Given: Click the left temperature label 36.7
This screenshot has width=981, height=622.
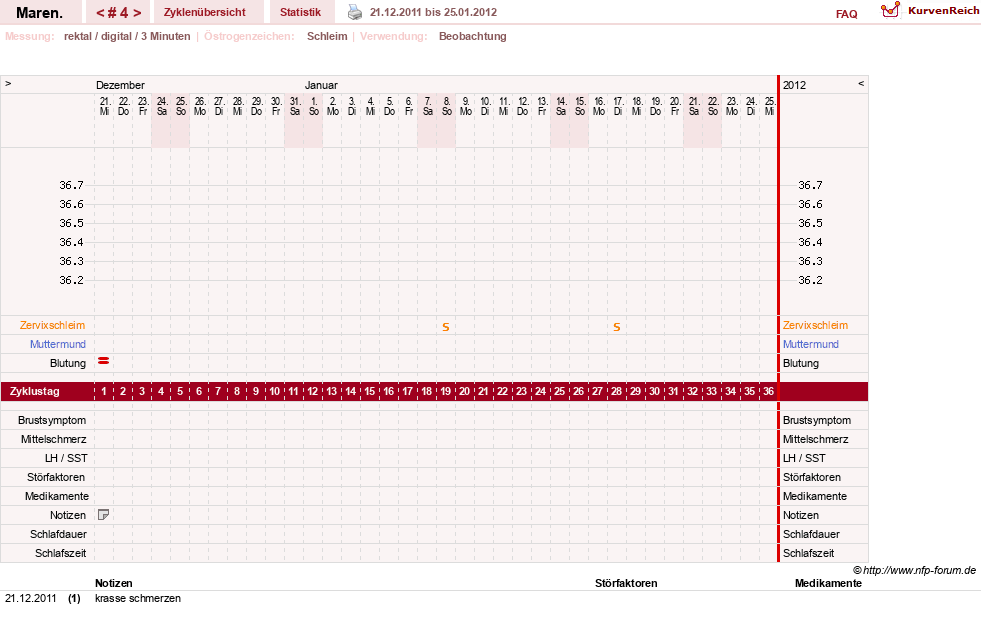Looking at the screenshot, I should tap(71, 185).
